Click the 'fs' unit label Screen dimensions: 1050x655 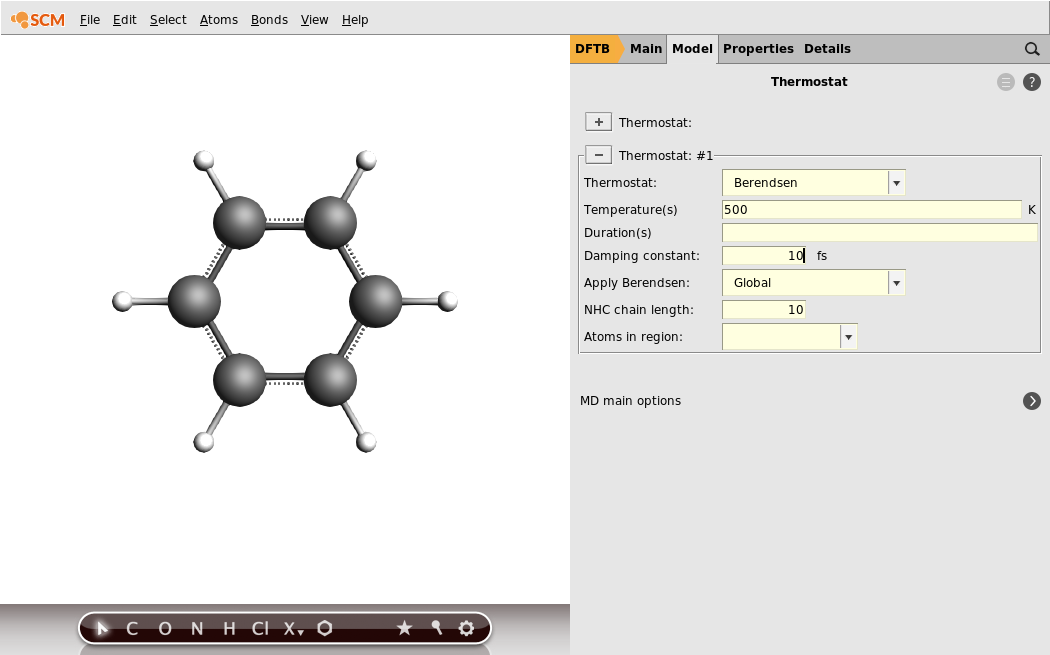pyautogui.click(x=822, y=255)
